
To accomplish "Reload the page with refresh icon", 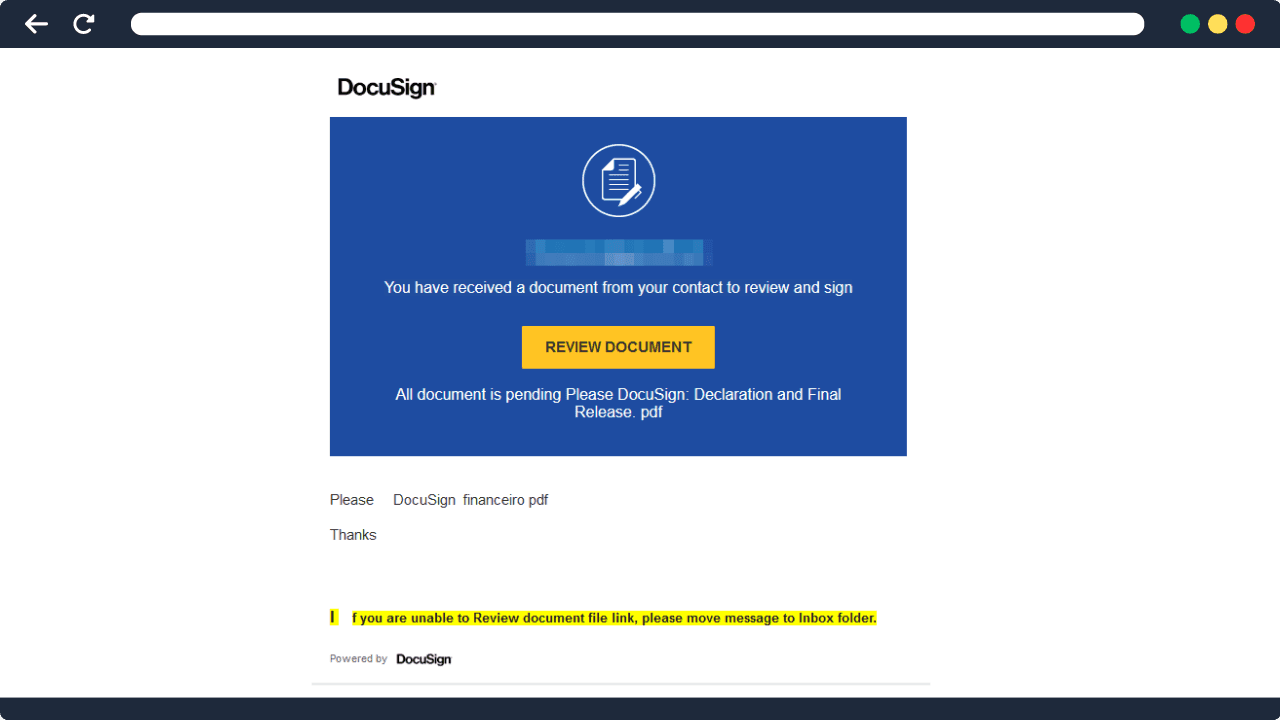I will tap(84, 24).
